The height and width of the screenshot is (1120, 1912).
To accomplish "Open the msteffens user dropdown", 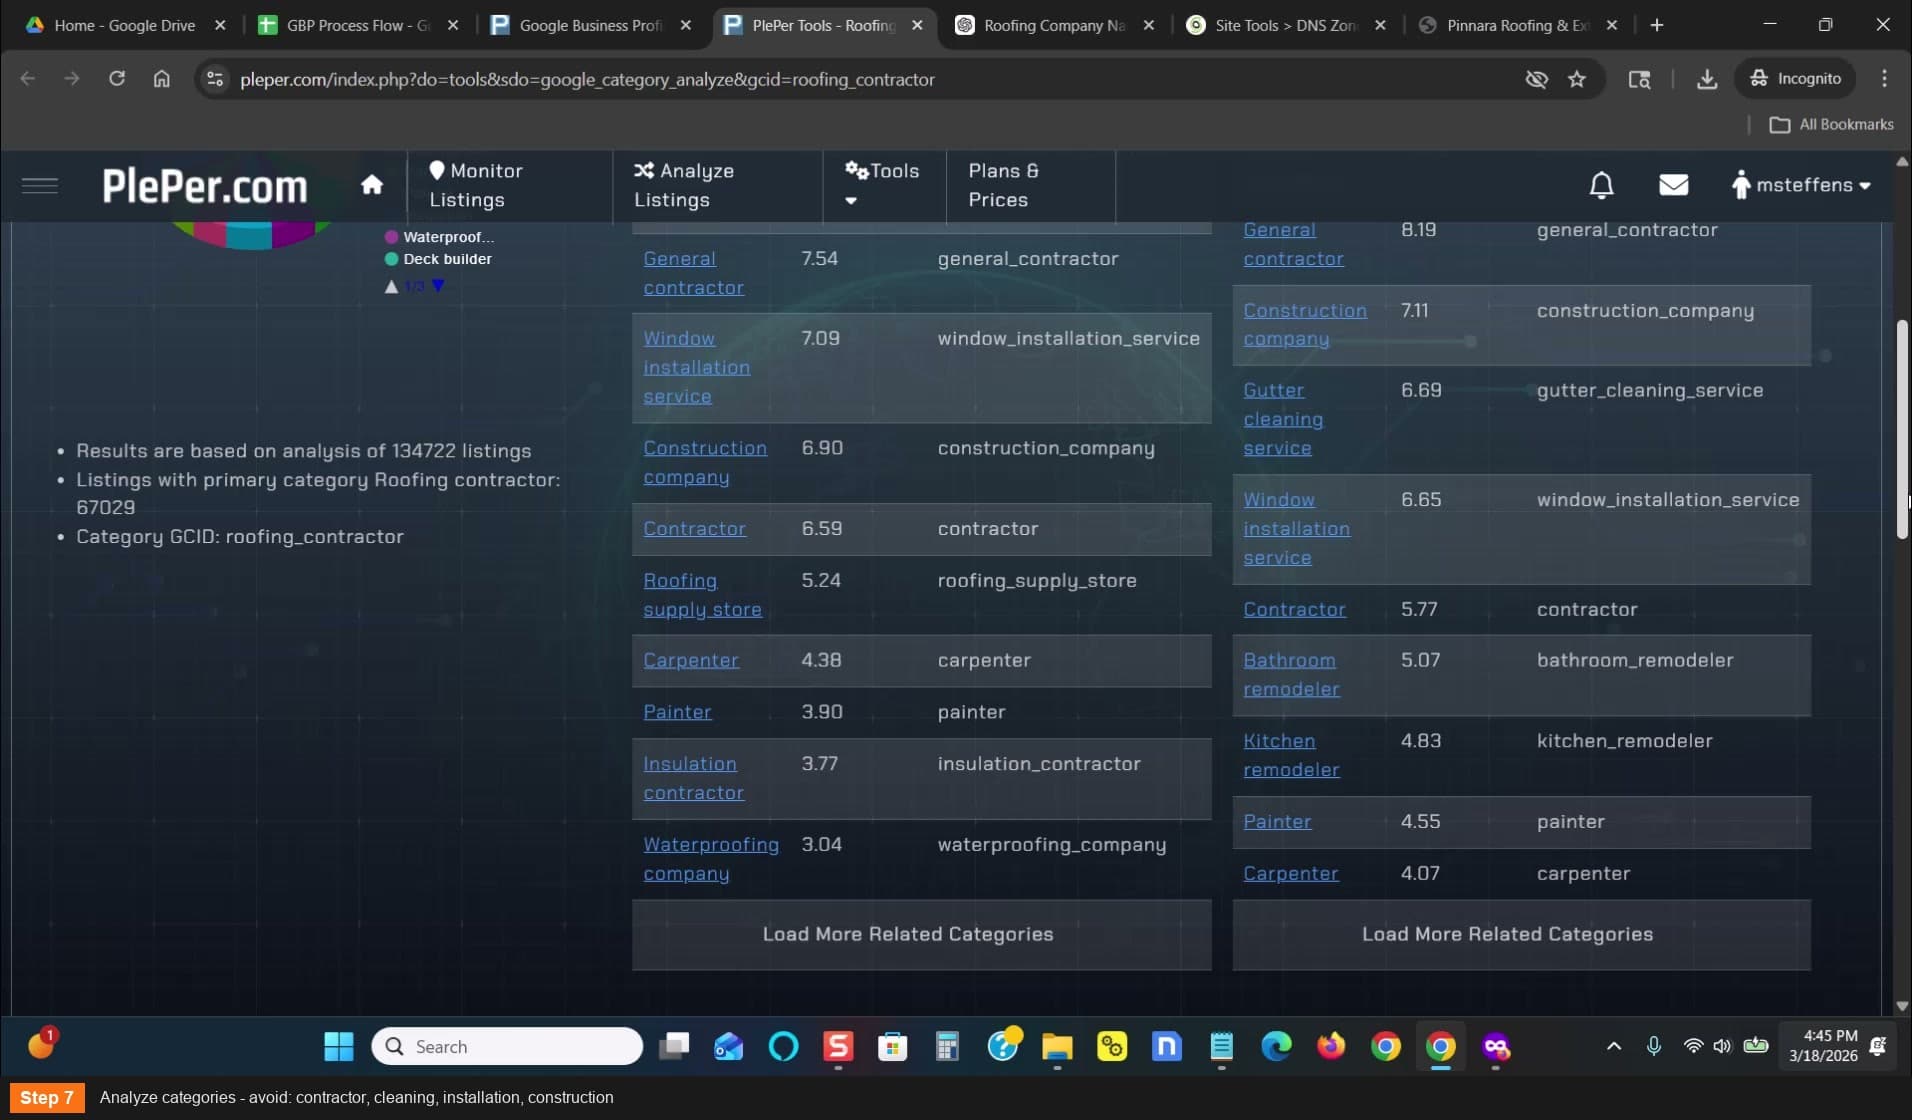I will point(1801,185).
